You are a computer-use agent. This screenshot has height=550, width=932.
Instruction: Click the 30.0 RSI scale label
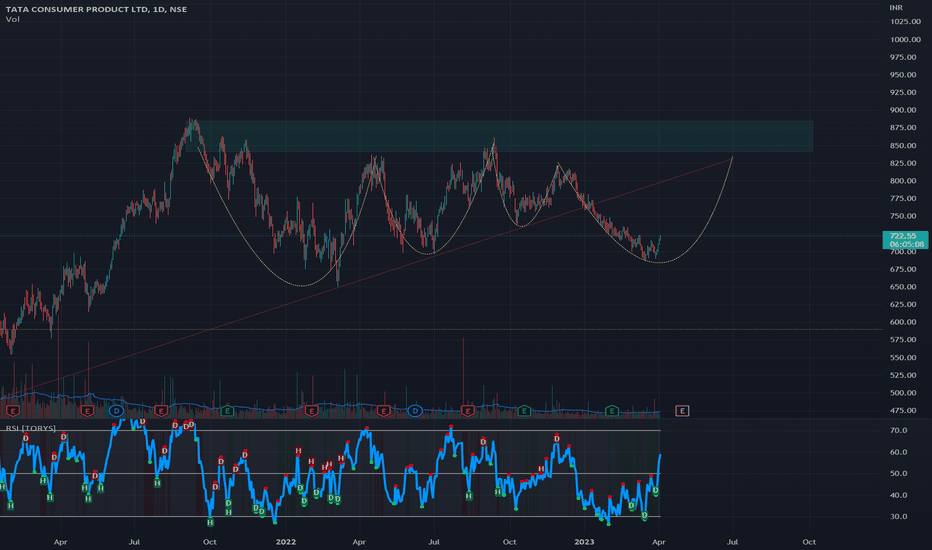pos(898,516)
